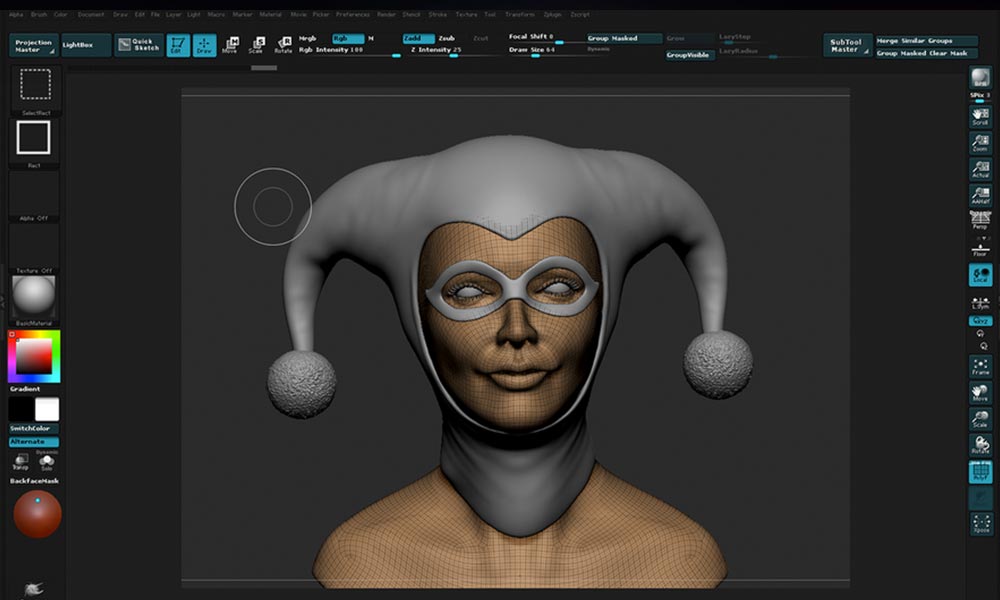The image size is (1000, 600).
Task: Click the Solo icon
Action: tap(47, 462)
